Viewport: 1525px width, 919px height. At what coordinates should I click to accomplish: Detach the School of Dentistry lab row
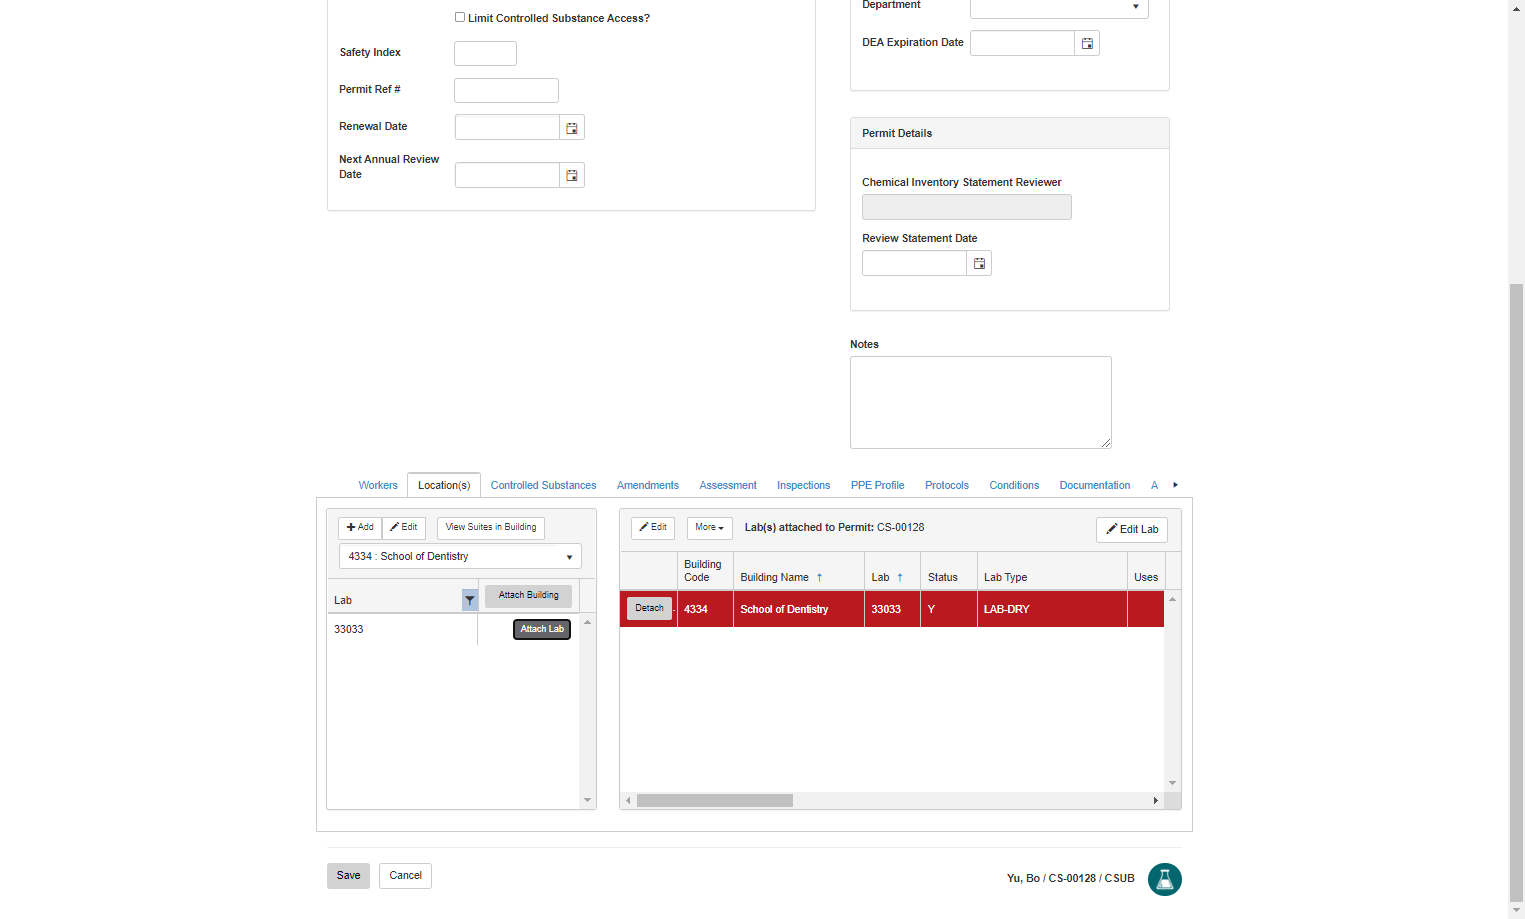(649, 608)
